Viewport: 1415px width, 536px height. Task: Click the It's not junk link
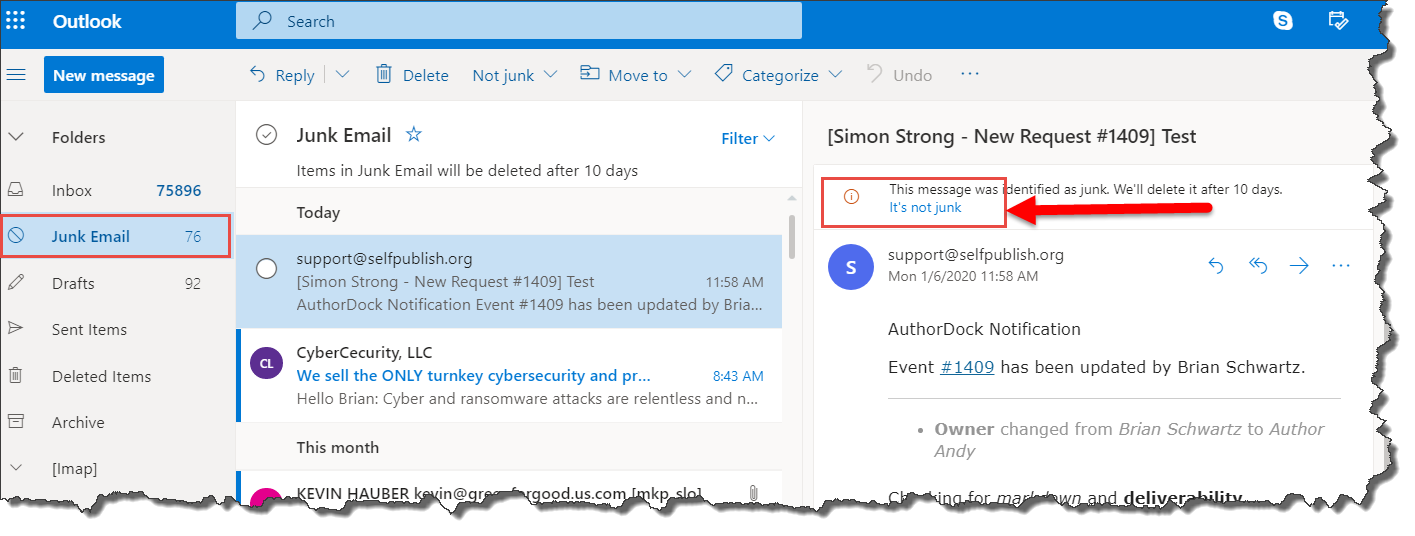pos(925,207)
